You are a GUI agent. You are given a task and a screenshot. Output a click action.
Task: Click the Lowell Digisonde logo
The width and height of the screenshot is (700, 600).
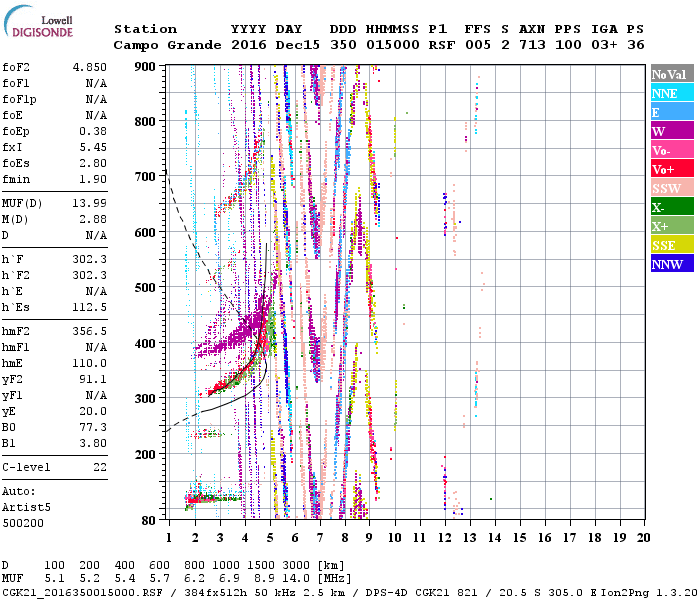(x=38, y=21)
